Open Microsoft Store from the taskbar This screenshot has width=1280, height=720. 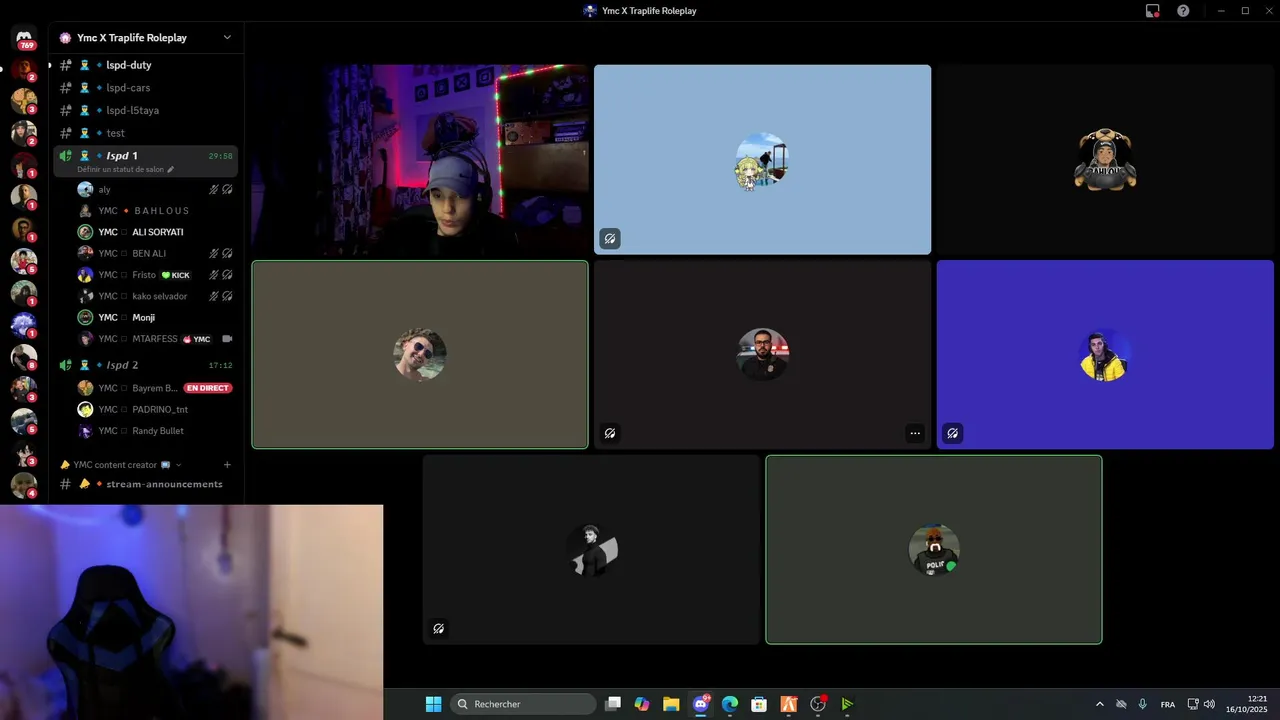click(x=759, y=704)
